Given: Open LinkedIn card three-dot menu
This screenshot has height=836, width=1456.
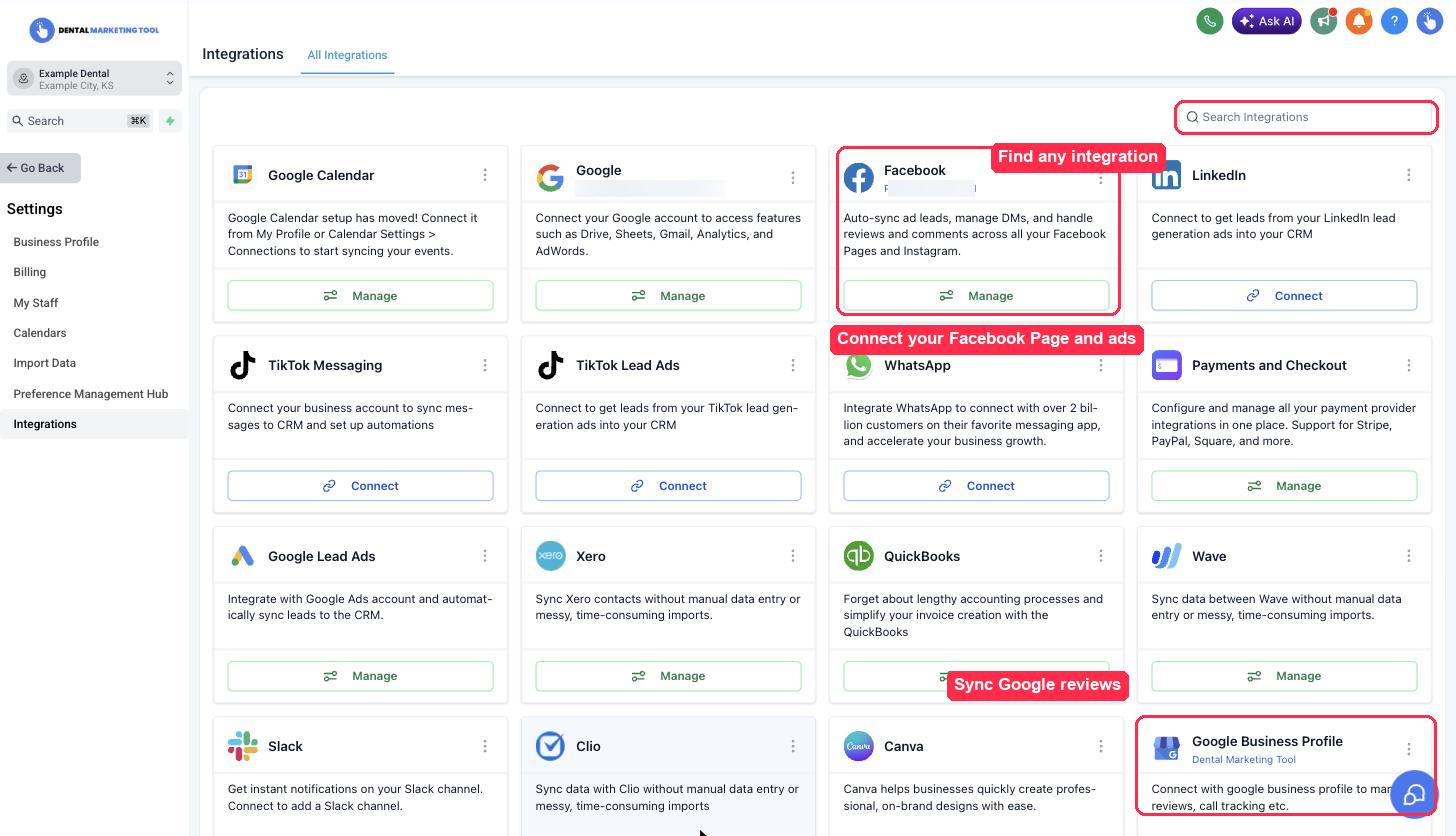Looking at the screenshot, I should (x=1409, y=175).
